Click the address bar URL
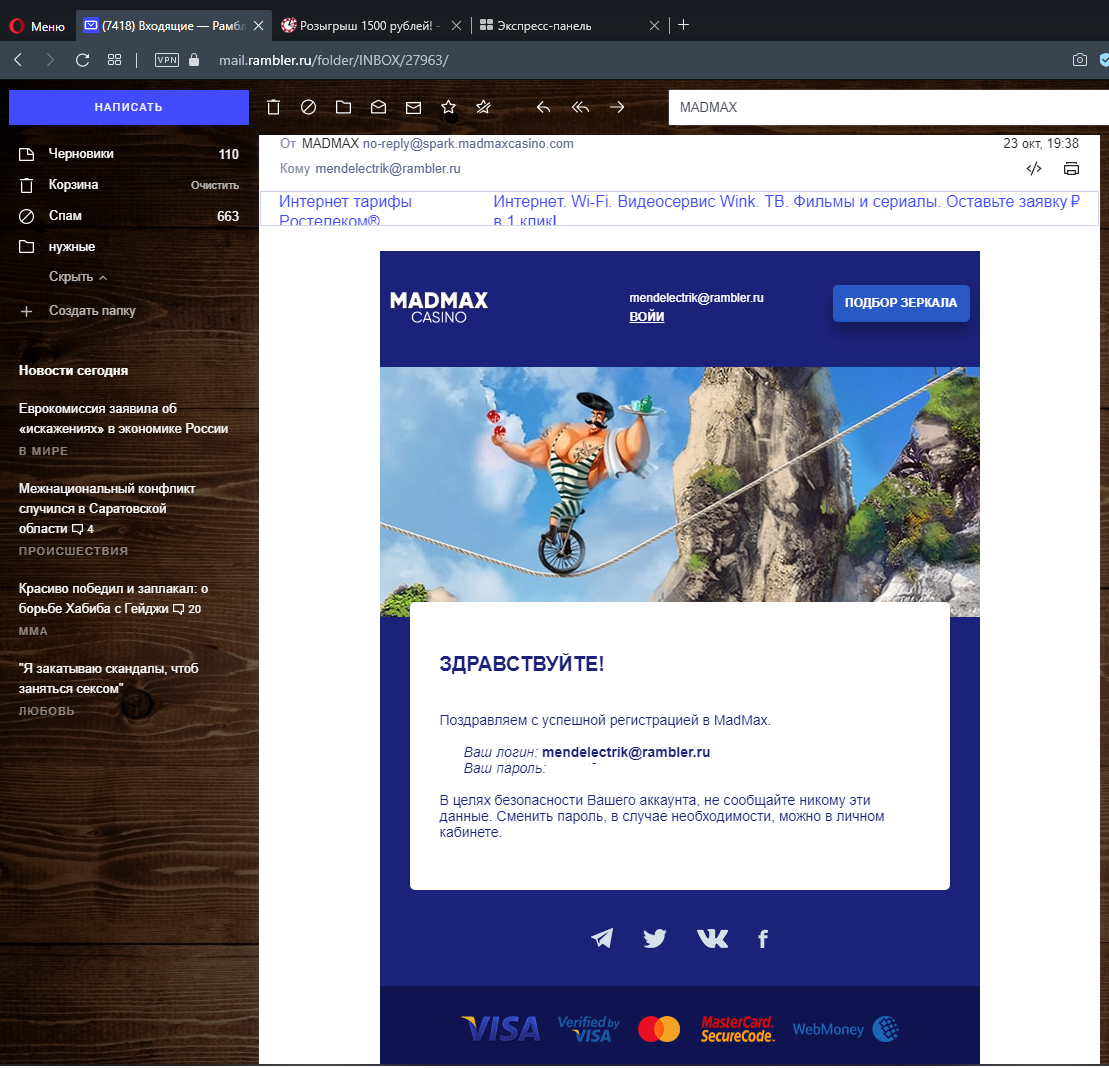Image resolution: width=1109 pixels, height=1068 pixels. tap(334, 60)
